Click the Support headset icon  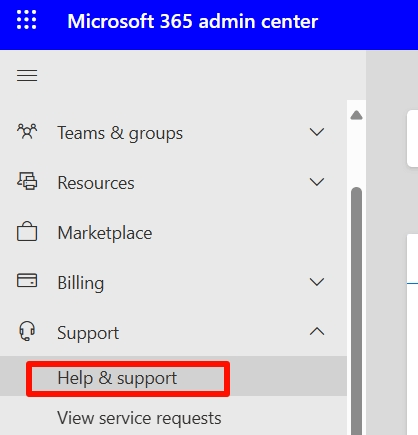(x=27, y=331)
